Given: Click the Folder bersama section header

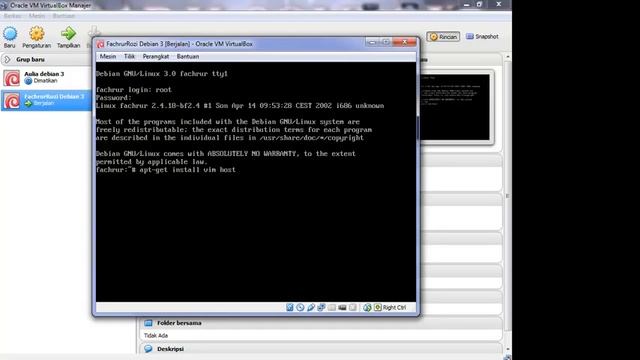Looking at the screenshot, I should pos(321,323).
